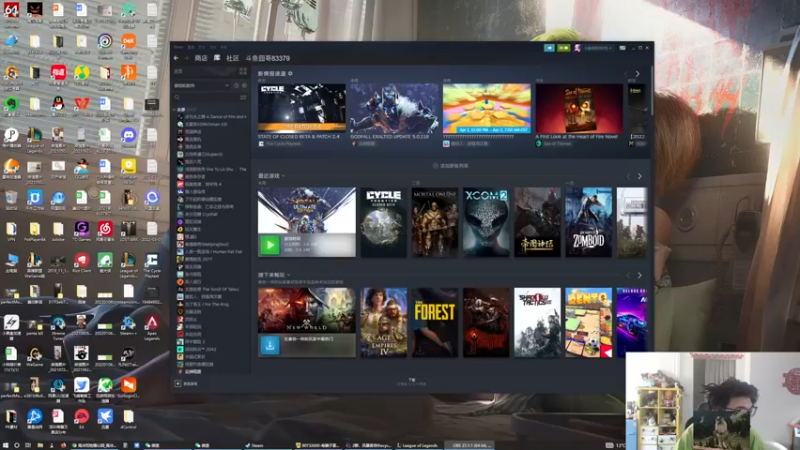800x450 pixels.
Task: Click the user avatar in Steam header
Action: tap(578, 48)
